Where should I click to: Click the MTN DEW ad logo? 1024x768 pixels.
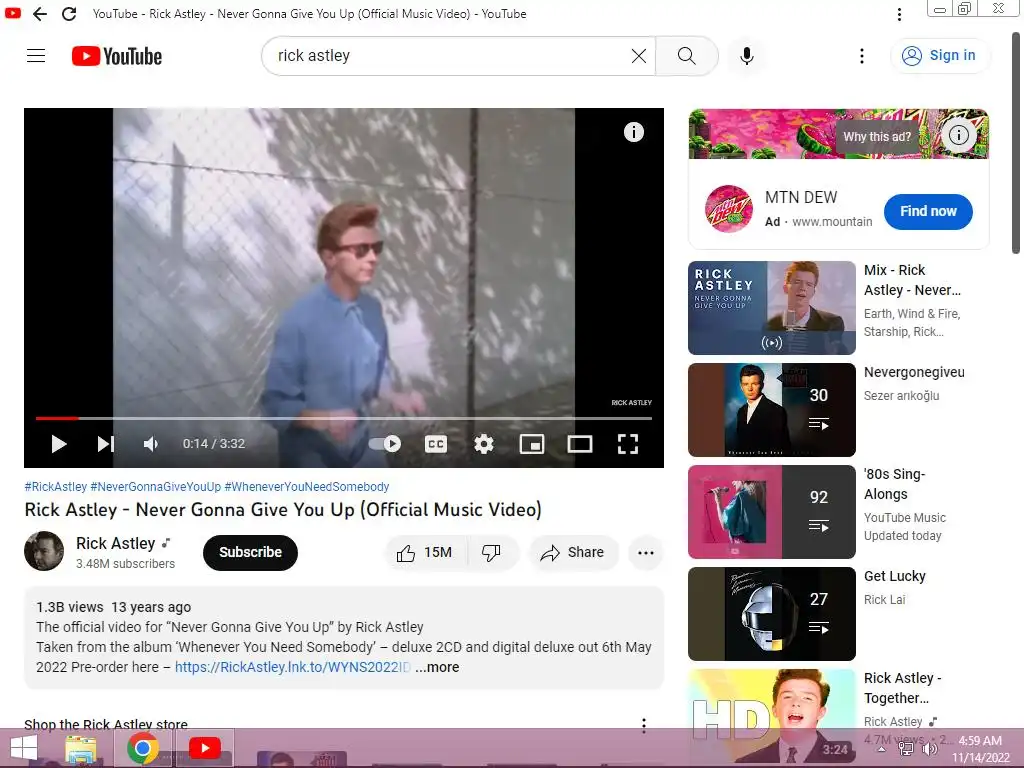point(728,209)
